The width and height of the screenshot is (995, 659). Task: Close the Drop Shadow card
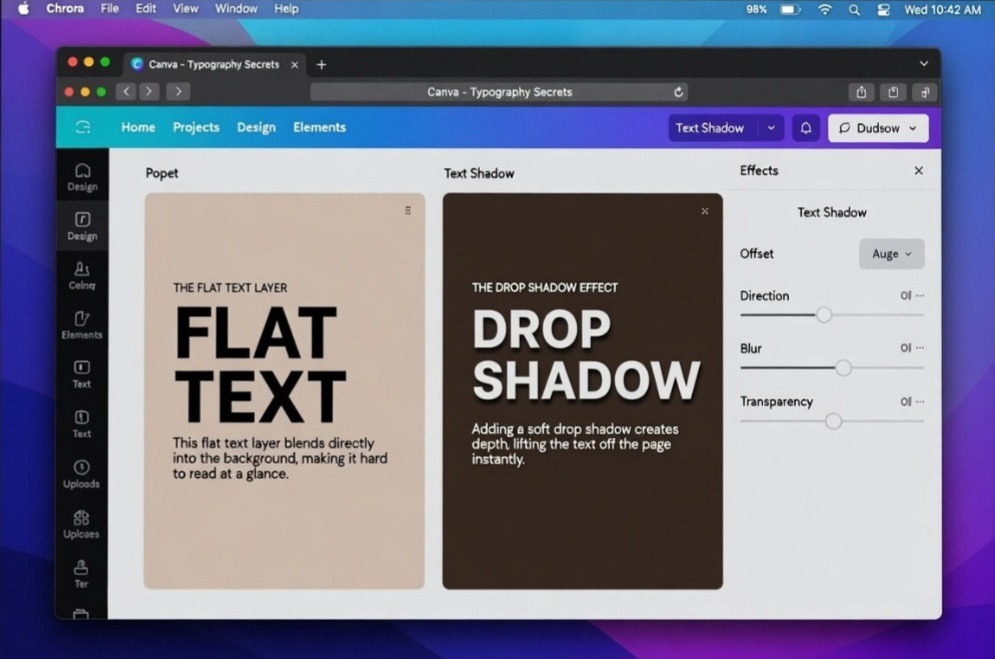[704, 211]
